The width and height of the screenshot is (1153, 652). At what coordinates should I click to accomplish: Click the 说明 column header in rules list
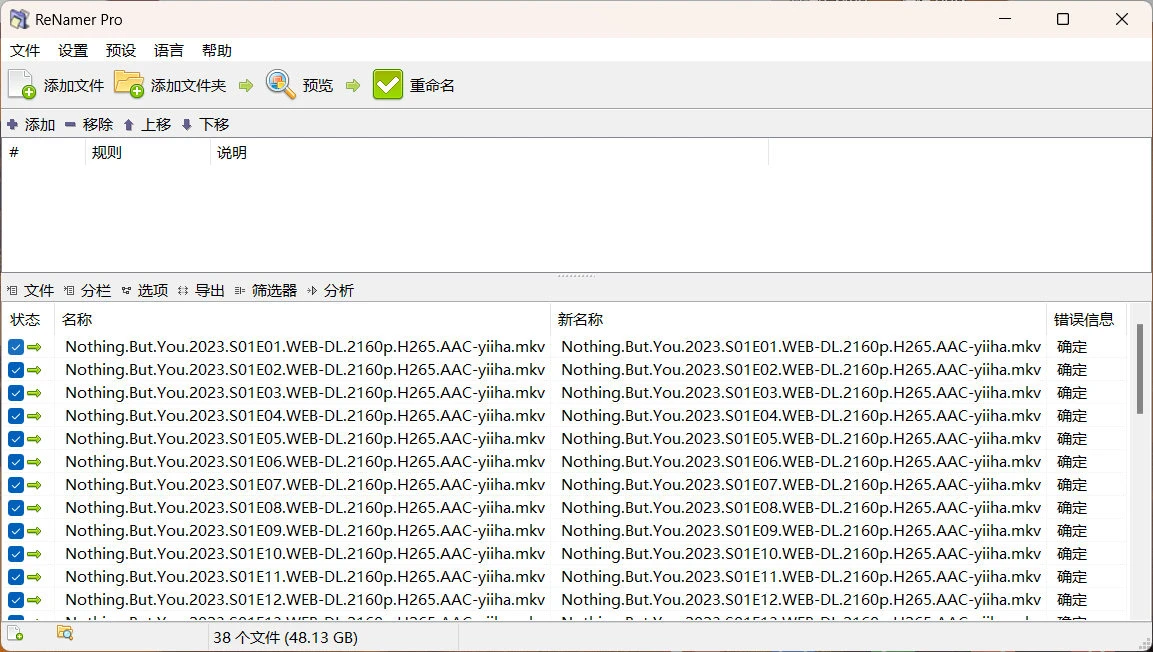pyautogui.click(x=490, y=153)
